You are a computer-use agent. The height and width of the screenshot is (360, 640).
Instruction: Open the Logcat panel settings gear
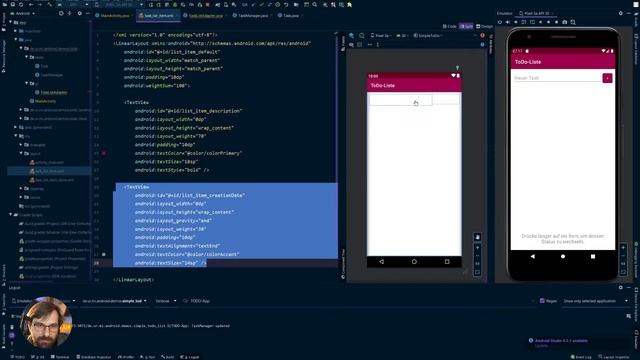[x=620, y=287]
